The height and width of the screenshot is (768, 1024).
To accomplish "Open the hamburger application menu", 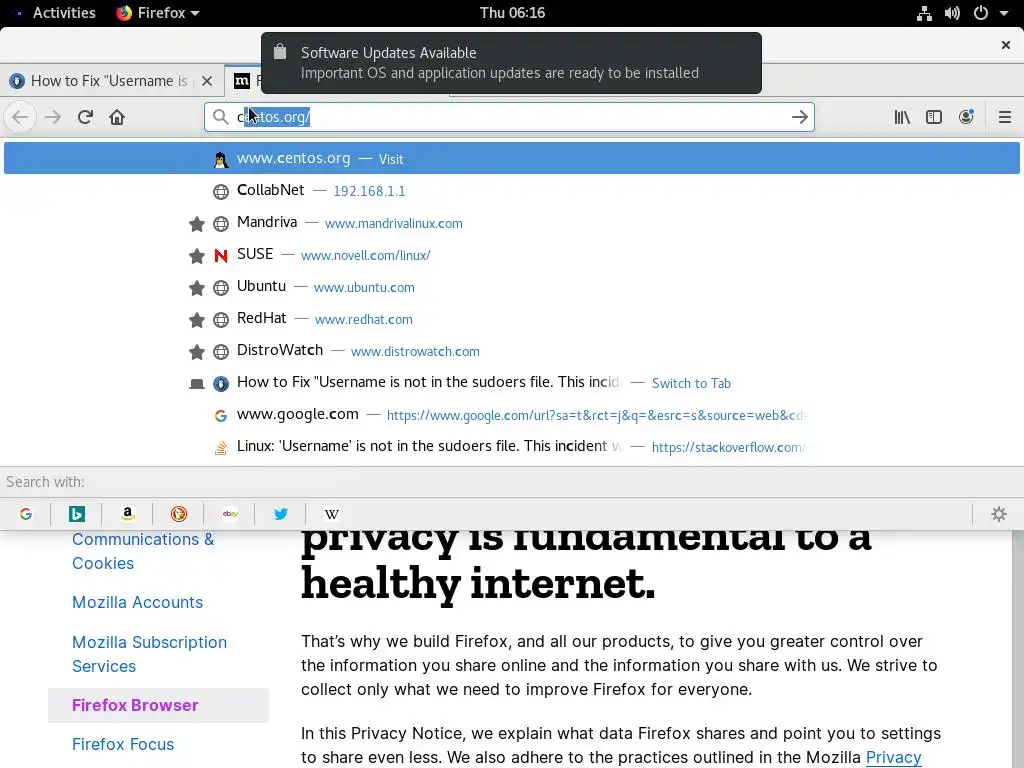I will (1004, 118).
